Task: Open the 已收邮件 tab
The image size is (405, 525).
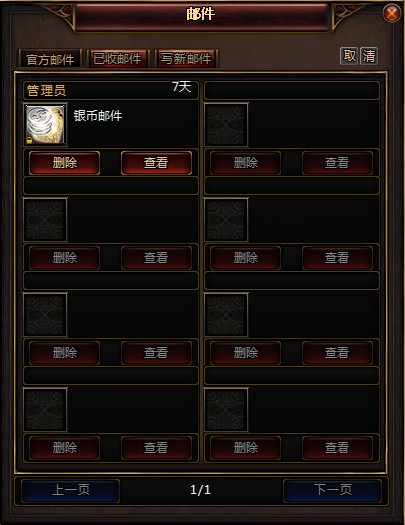Action: pos(117,59)
